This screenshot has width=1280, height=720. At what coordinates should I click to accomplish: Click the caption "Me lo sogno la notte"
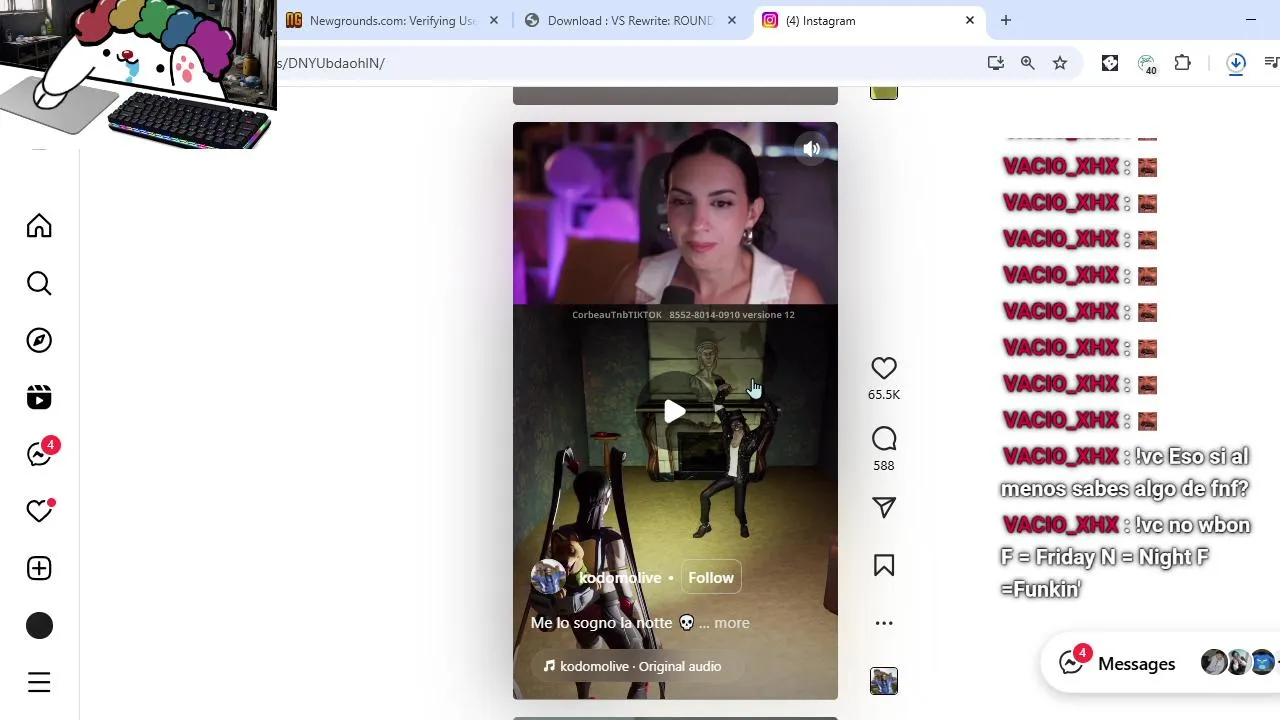[x=602, y=623]
